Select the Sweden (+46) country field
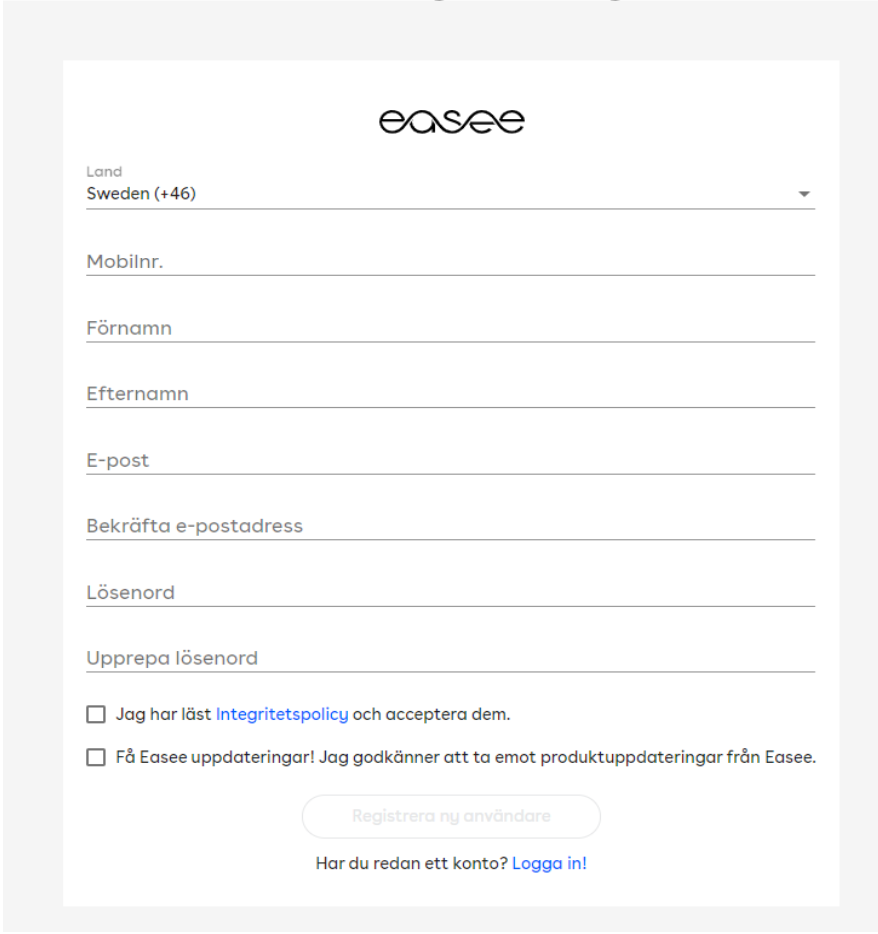The width and height of the screenshot is (878, 934). pyautogui.click(x=450, y=194)
